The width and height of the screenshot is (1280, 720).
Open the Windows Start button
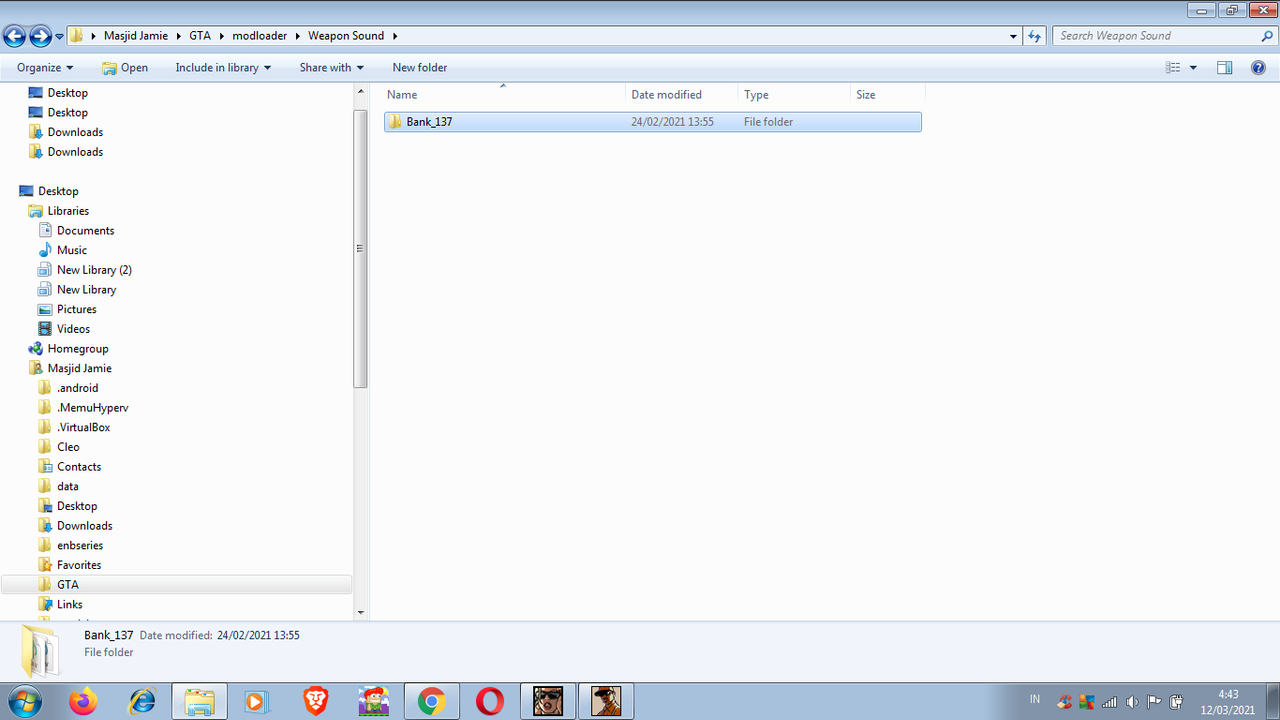pos(25,701)
